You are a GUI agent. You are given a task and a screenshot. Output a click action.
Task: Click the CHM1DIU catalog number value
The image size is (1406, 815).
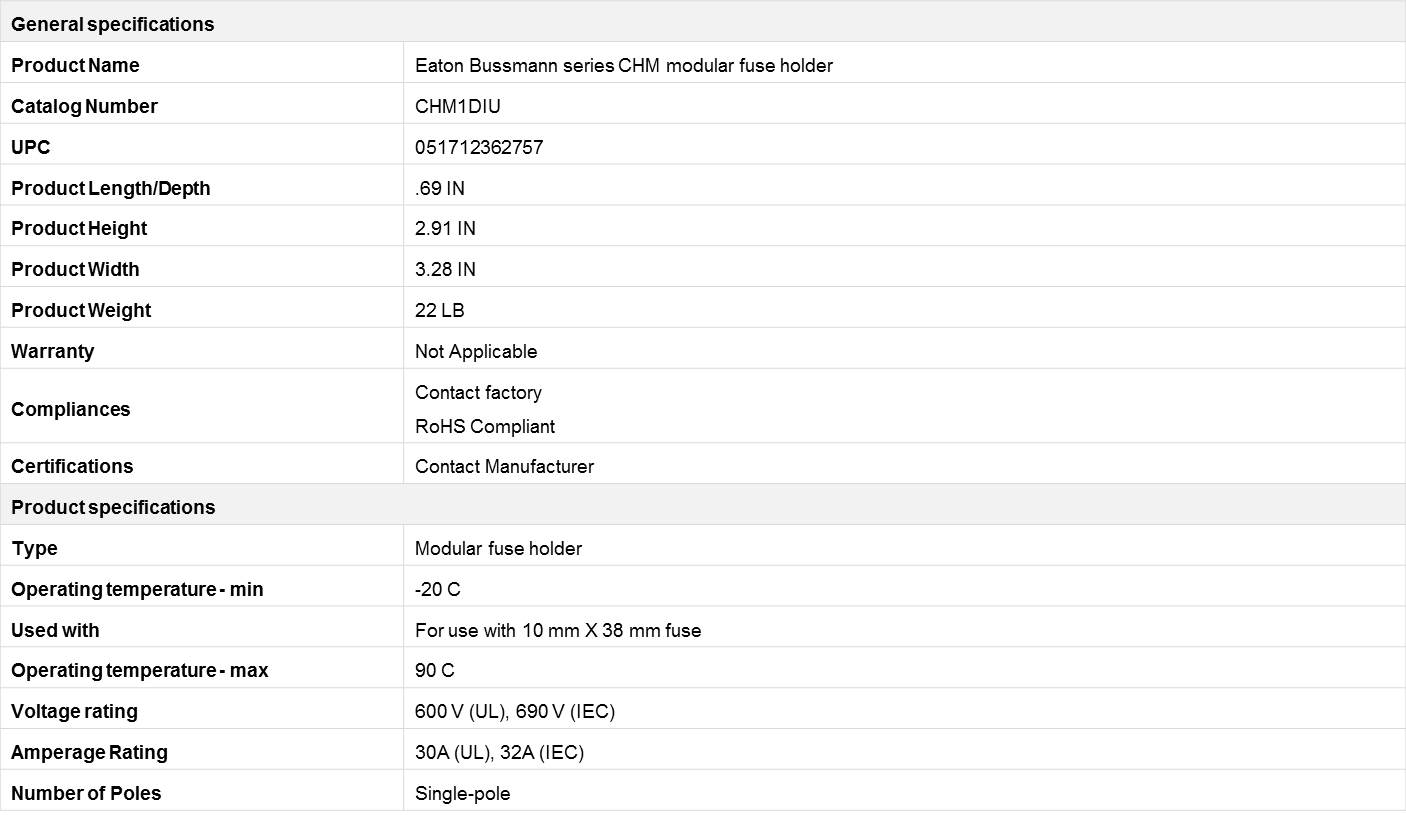tap(458, 106)
